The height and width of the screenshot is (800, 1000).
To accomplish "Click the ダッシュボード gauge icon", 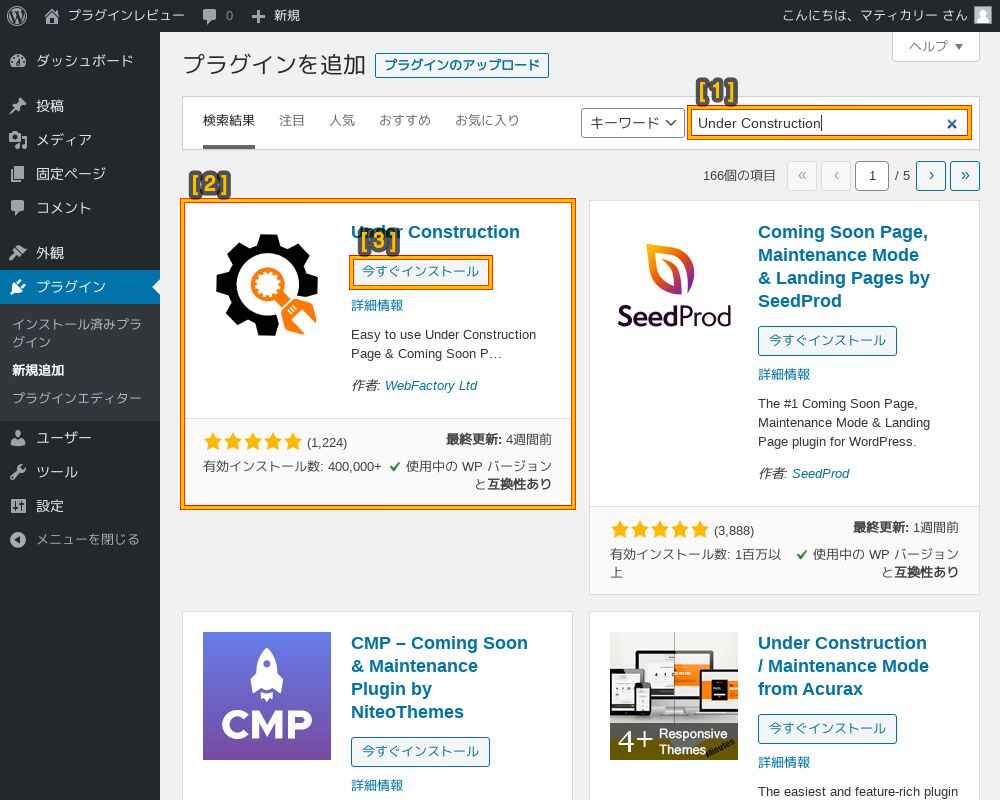I will tap(18, 61).
